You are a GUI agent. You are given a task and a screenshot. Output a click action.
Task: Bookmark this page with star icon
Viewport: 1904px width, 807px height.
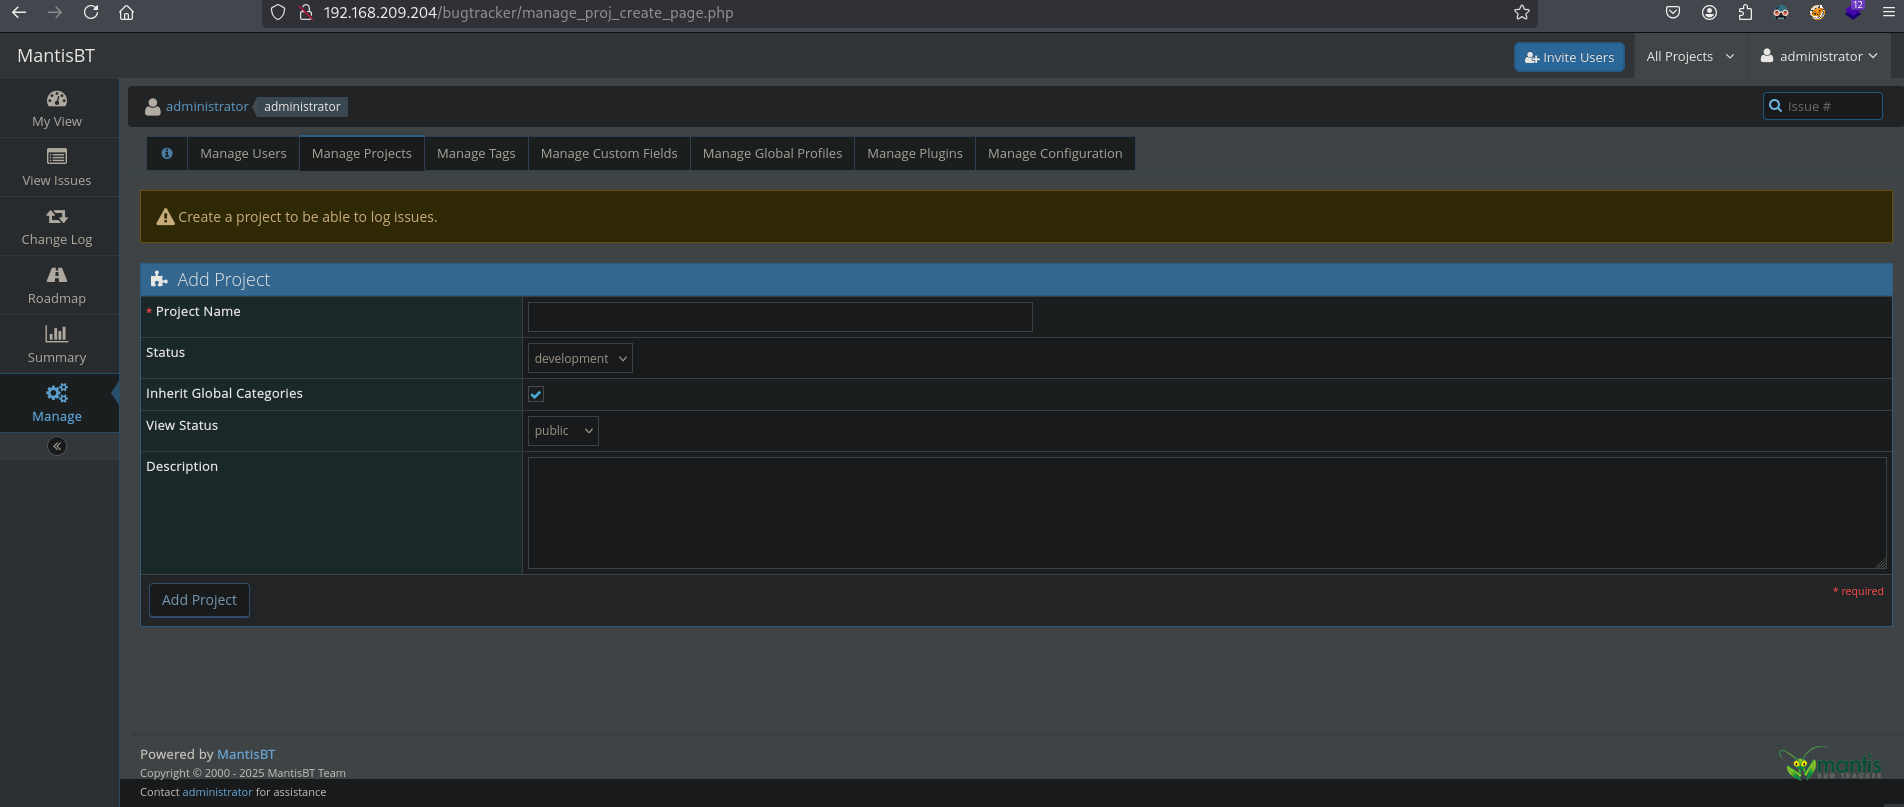[x=1521, y=13]
